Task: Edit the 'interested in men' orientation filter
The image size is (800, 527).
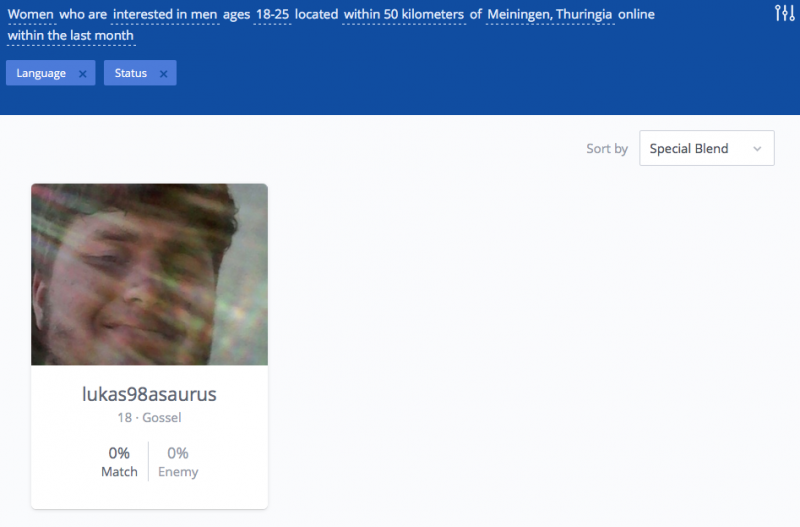Action: (164, 15)
